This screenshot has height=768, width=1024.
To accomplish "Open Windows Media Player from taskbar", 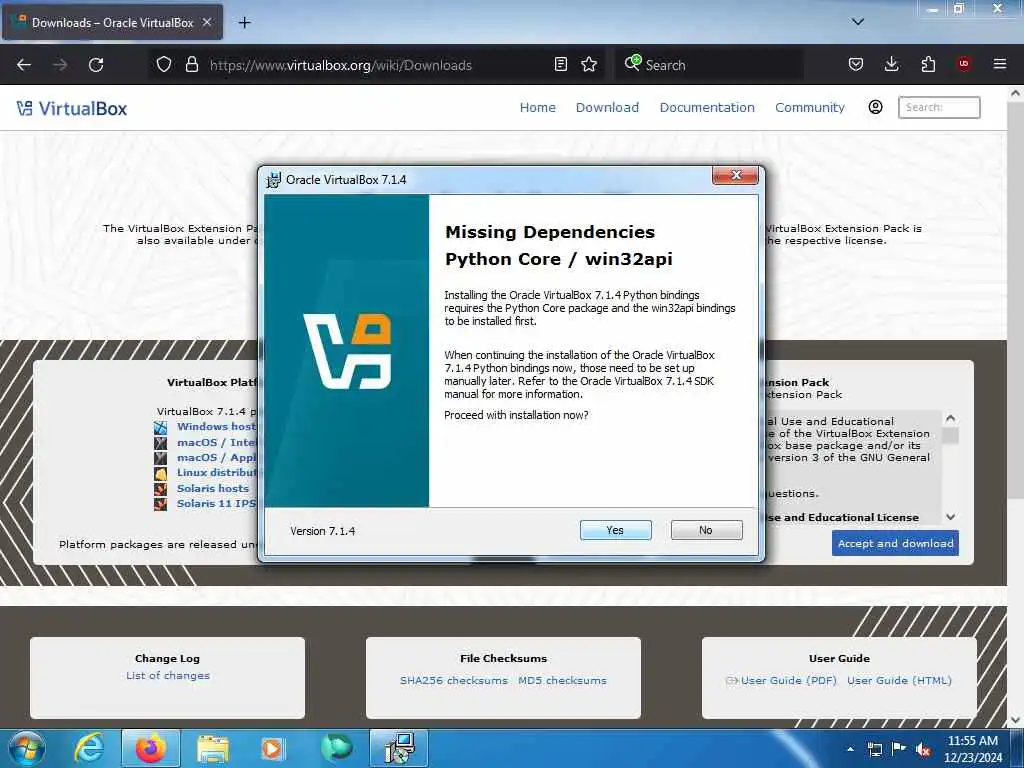I will [x=272, y=748].
